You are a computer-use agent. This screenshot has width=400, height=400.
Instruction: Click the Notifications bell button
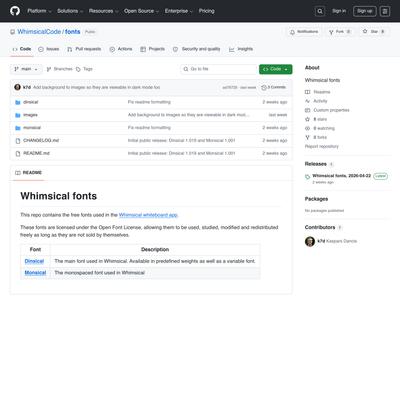click(x=304, y=32)
